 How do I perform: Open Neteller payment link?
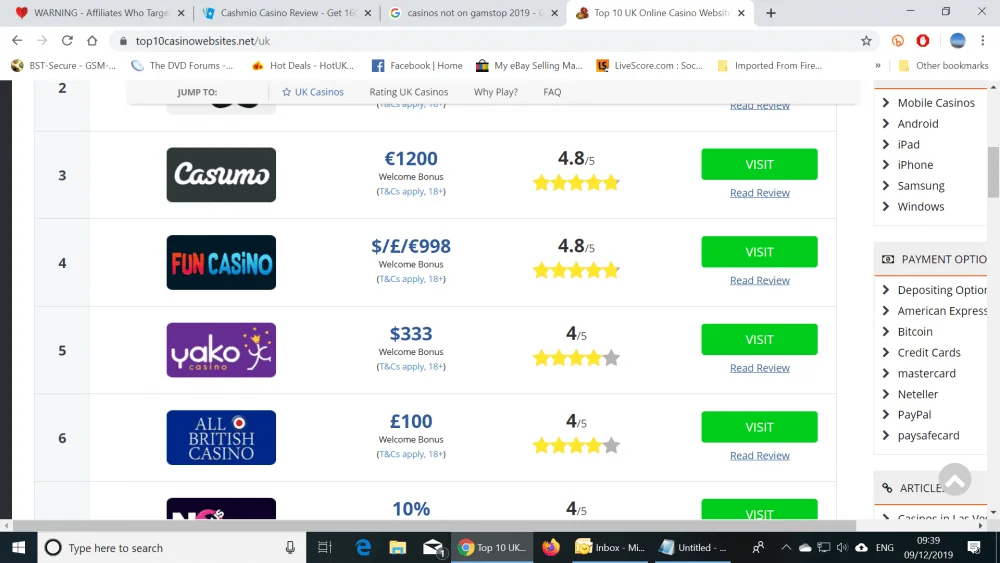[x=918, y=394]
